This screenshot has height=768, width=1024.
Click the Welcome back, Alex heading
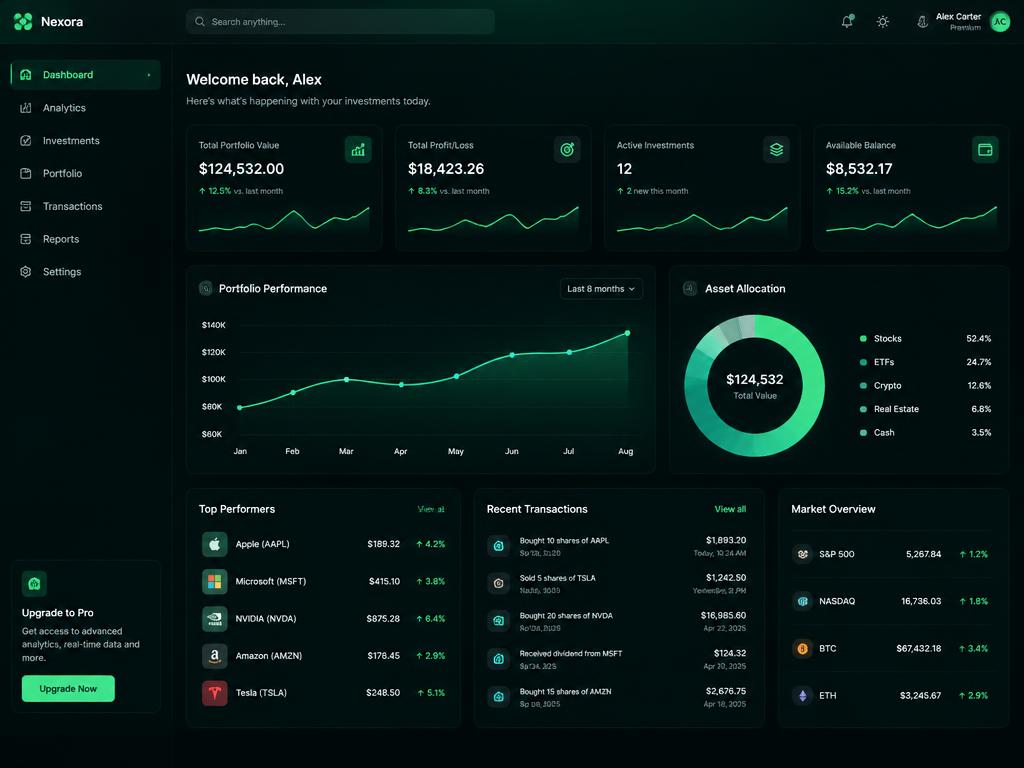[253, 80]
